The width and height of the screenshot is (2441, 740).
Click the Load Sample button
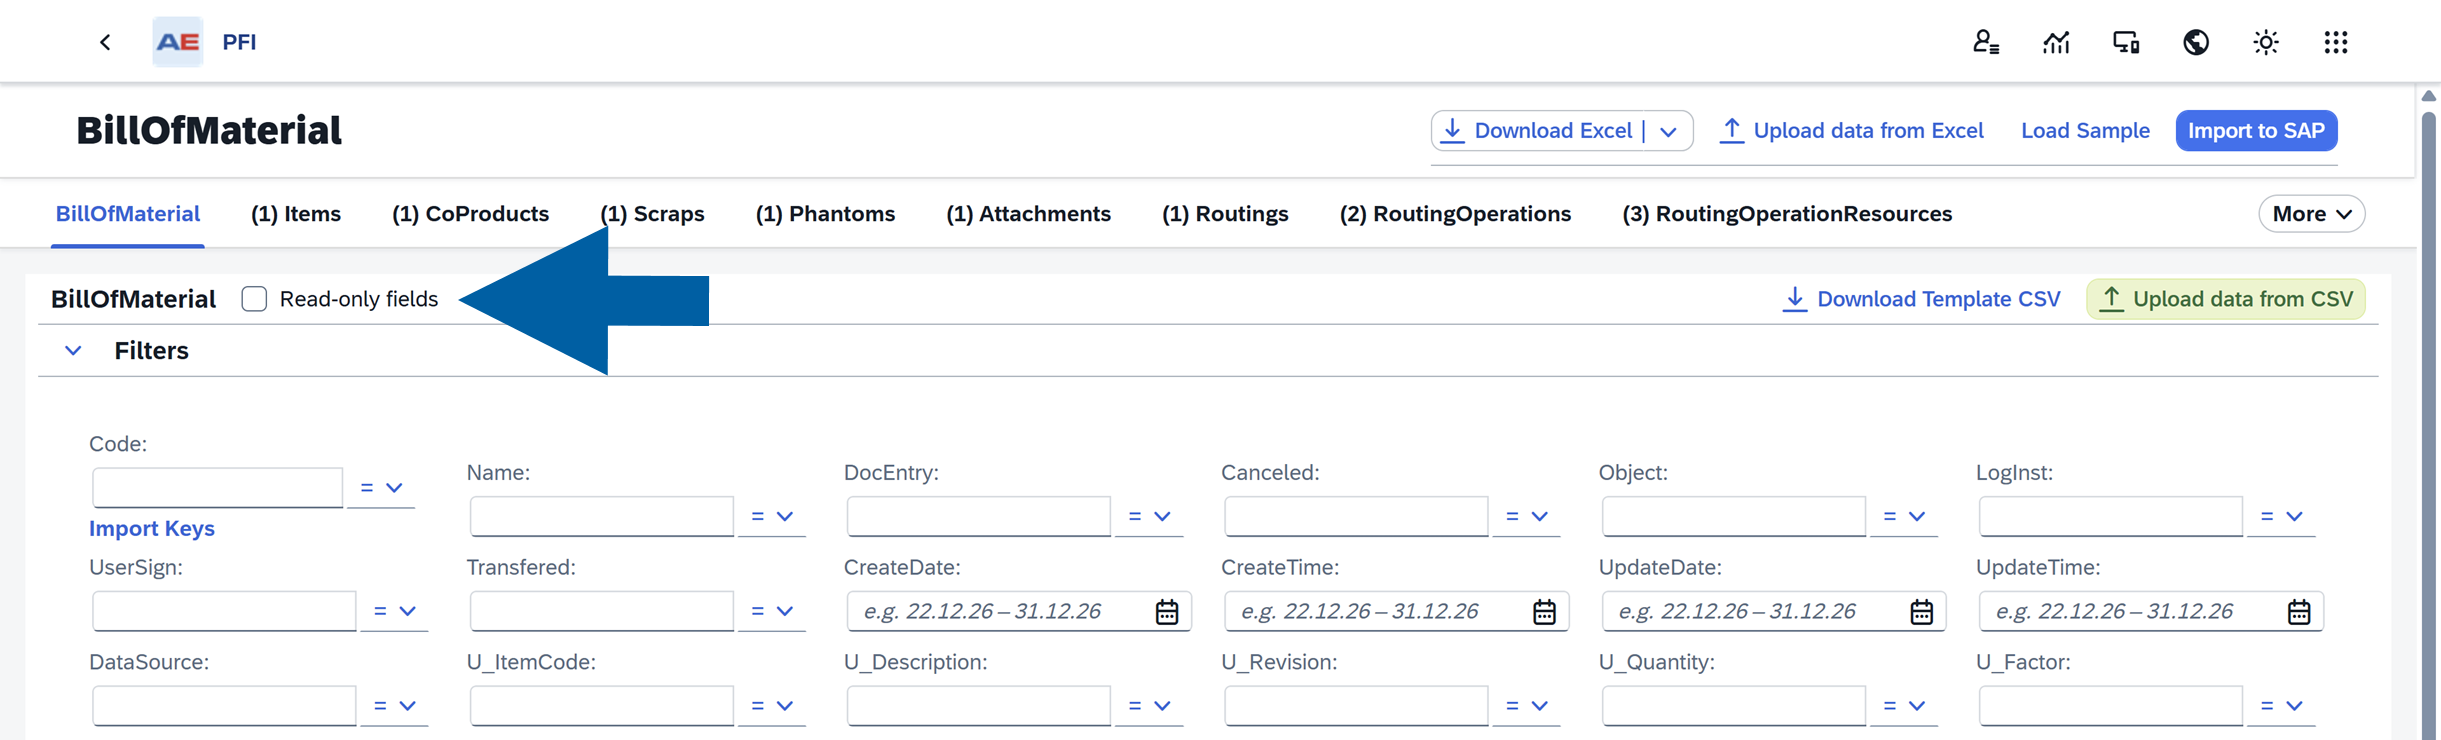tap(2085, 131)
